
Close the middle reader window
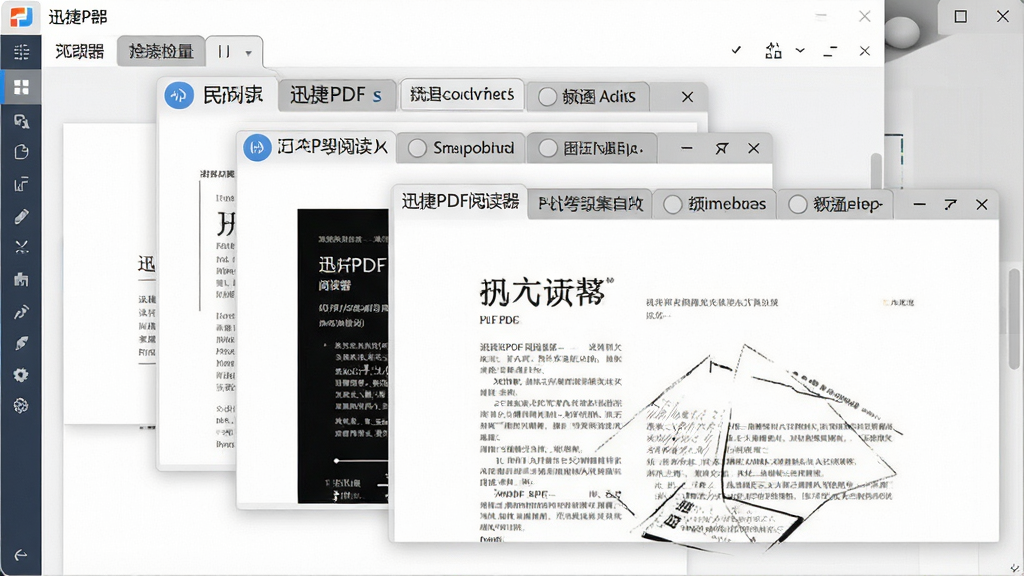(x=754, y=148)
